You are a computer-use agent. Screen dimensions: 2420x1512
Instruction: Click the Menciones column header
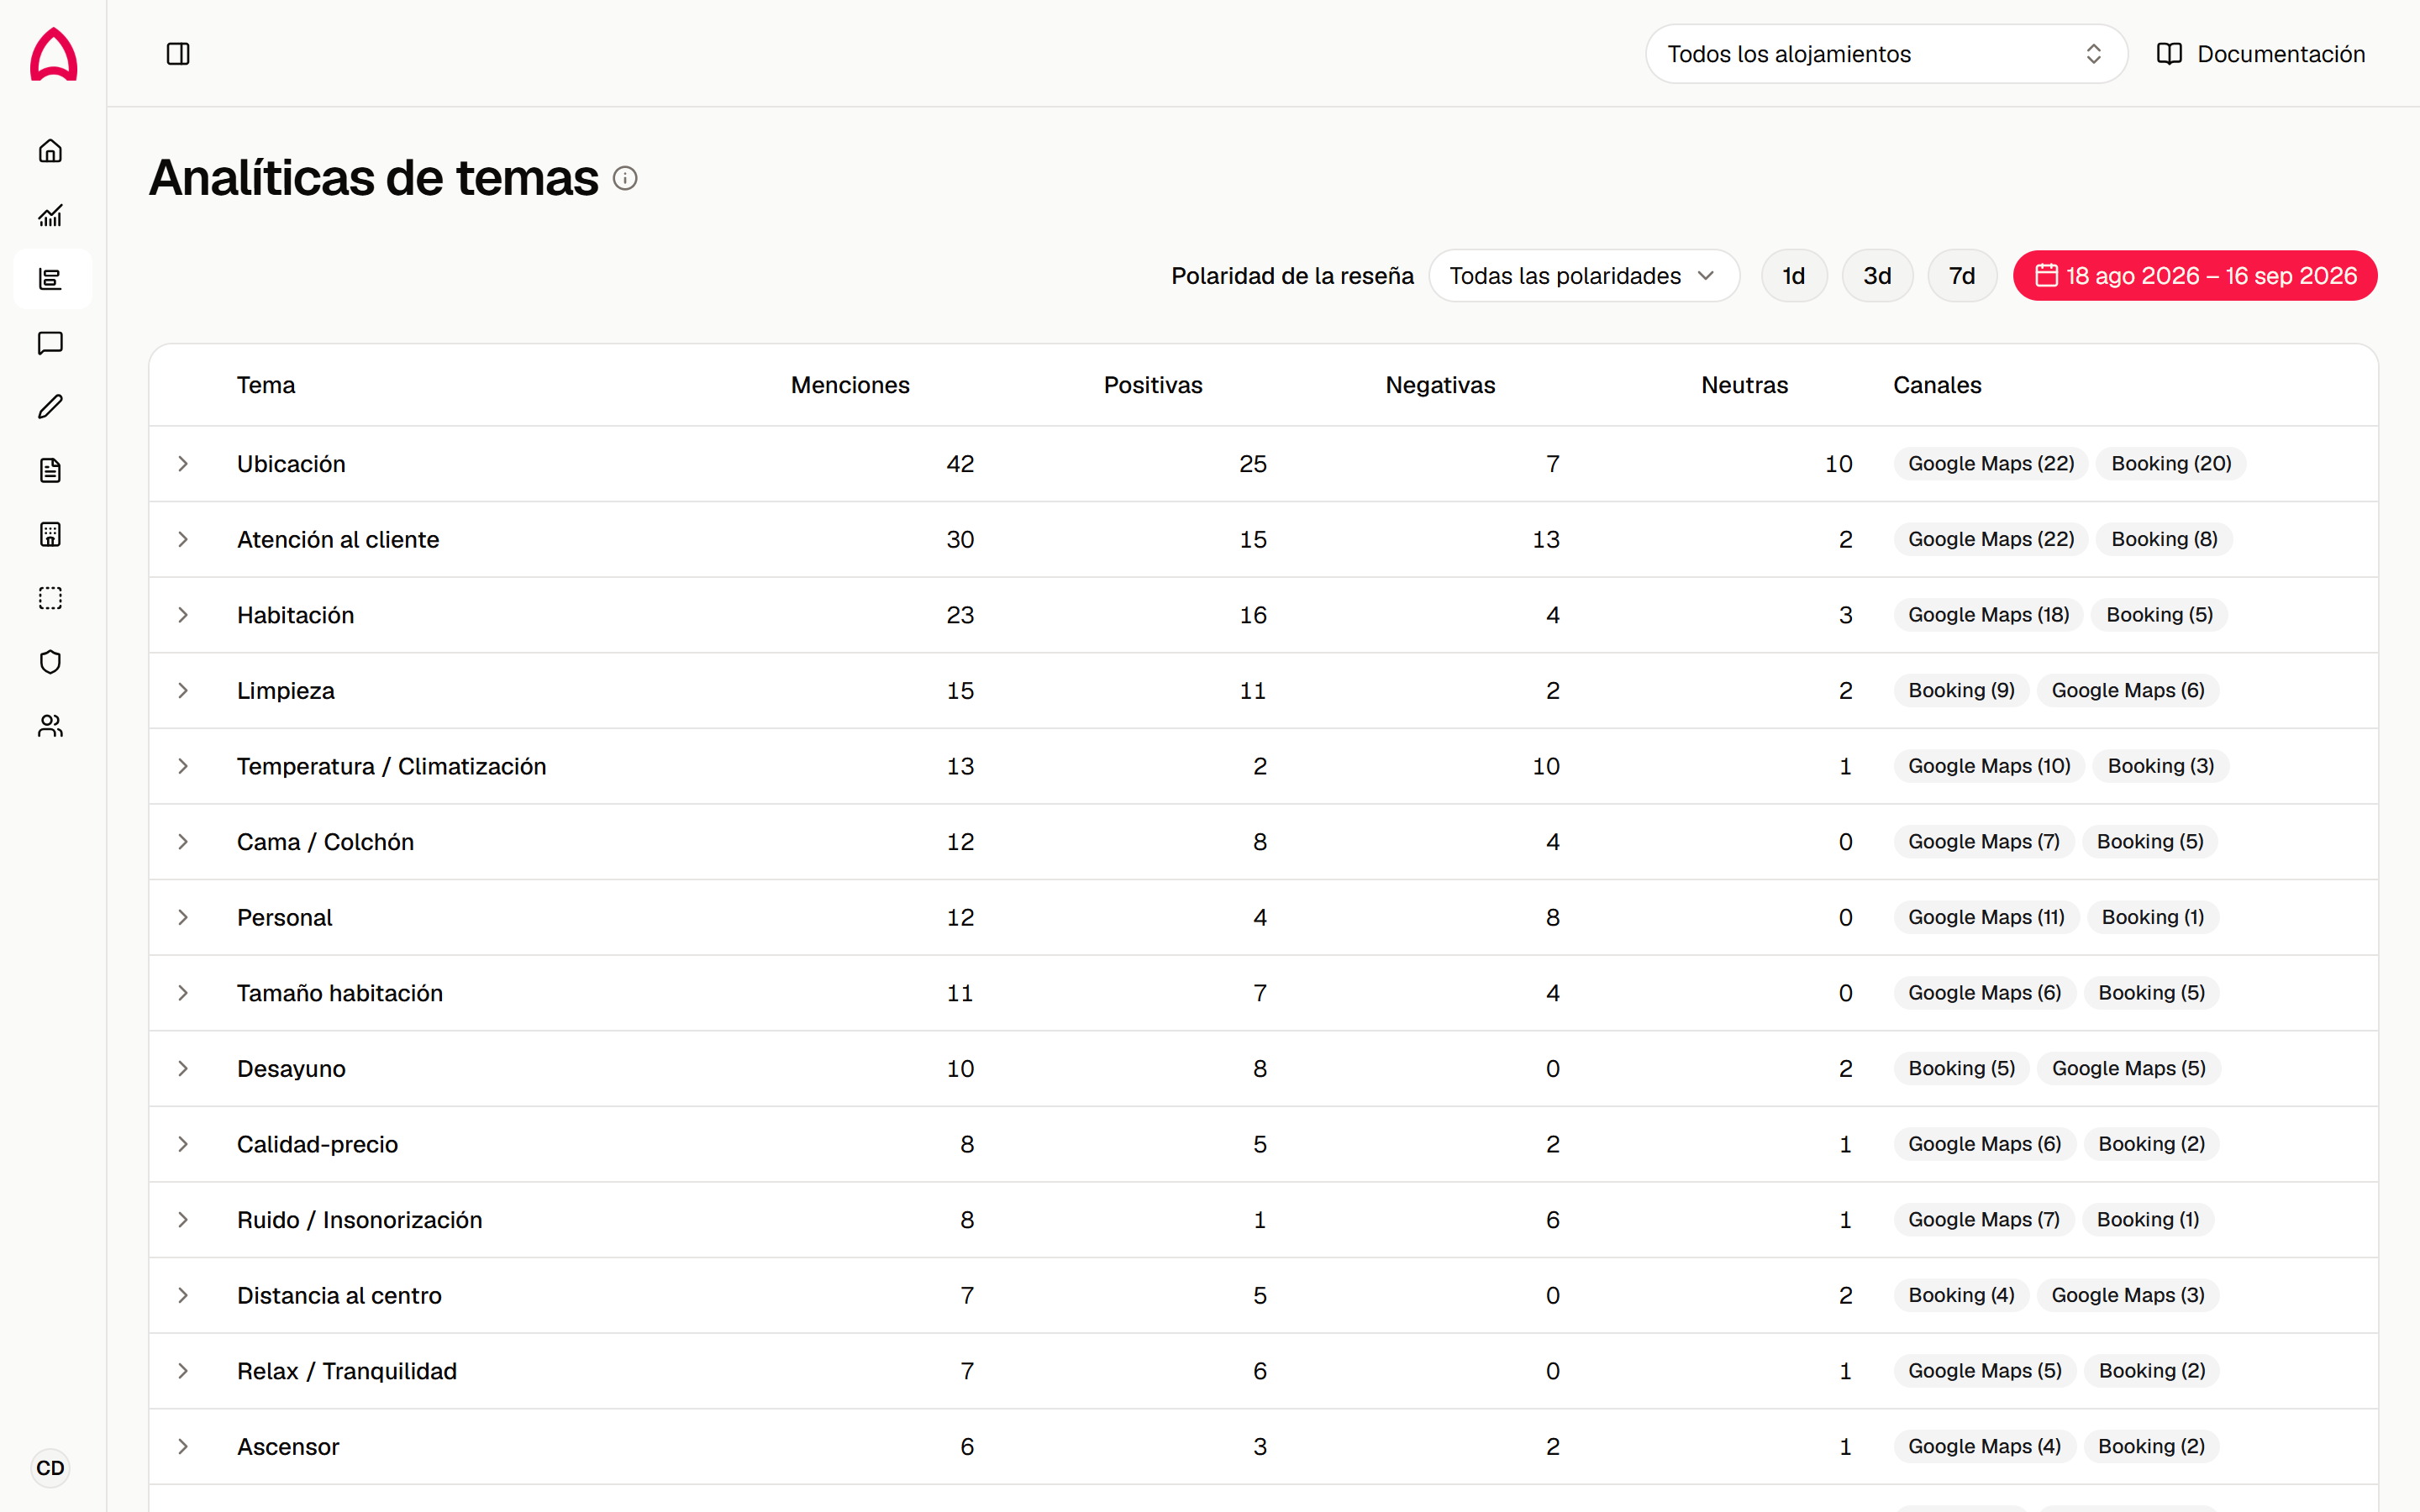pos(850,385)
